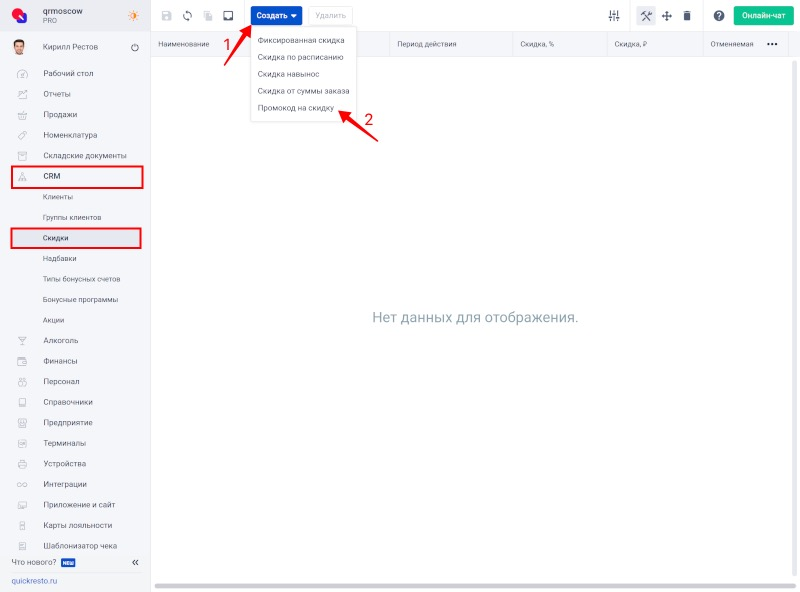Click the save disk icon in the toolbar
This screenshot has width=800, height=592.
click(x=166, y=16)
